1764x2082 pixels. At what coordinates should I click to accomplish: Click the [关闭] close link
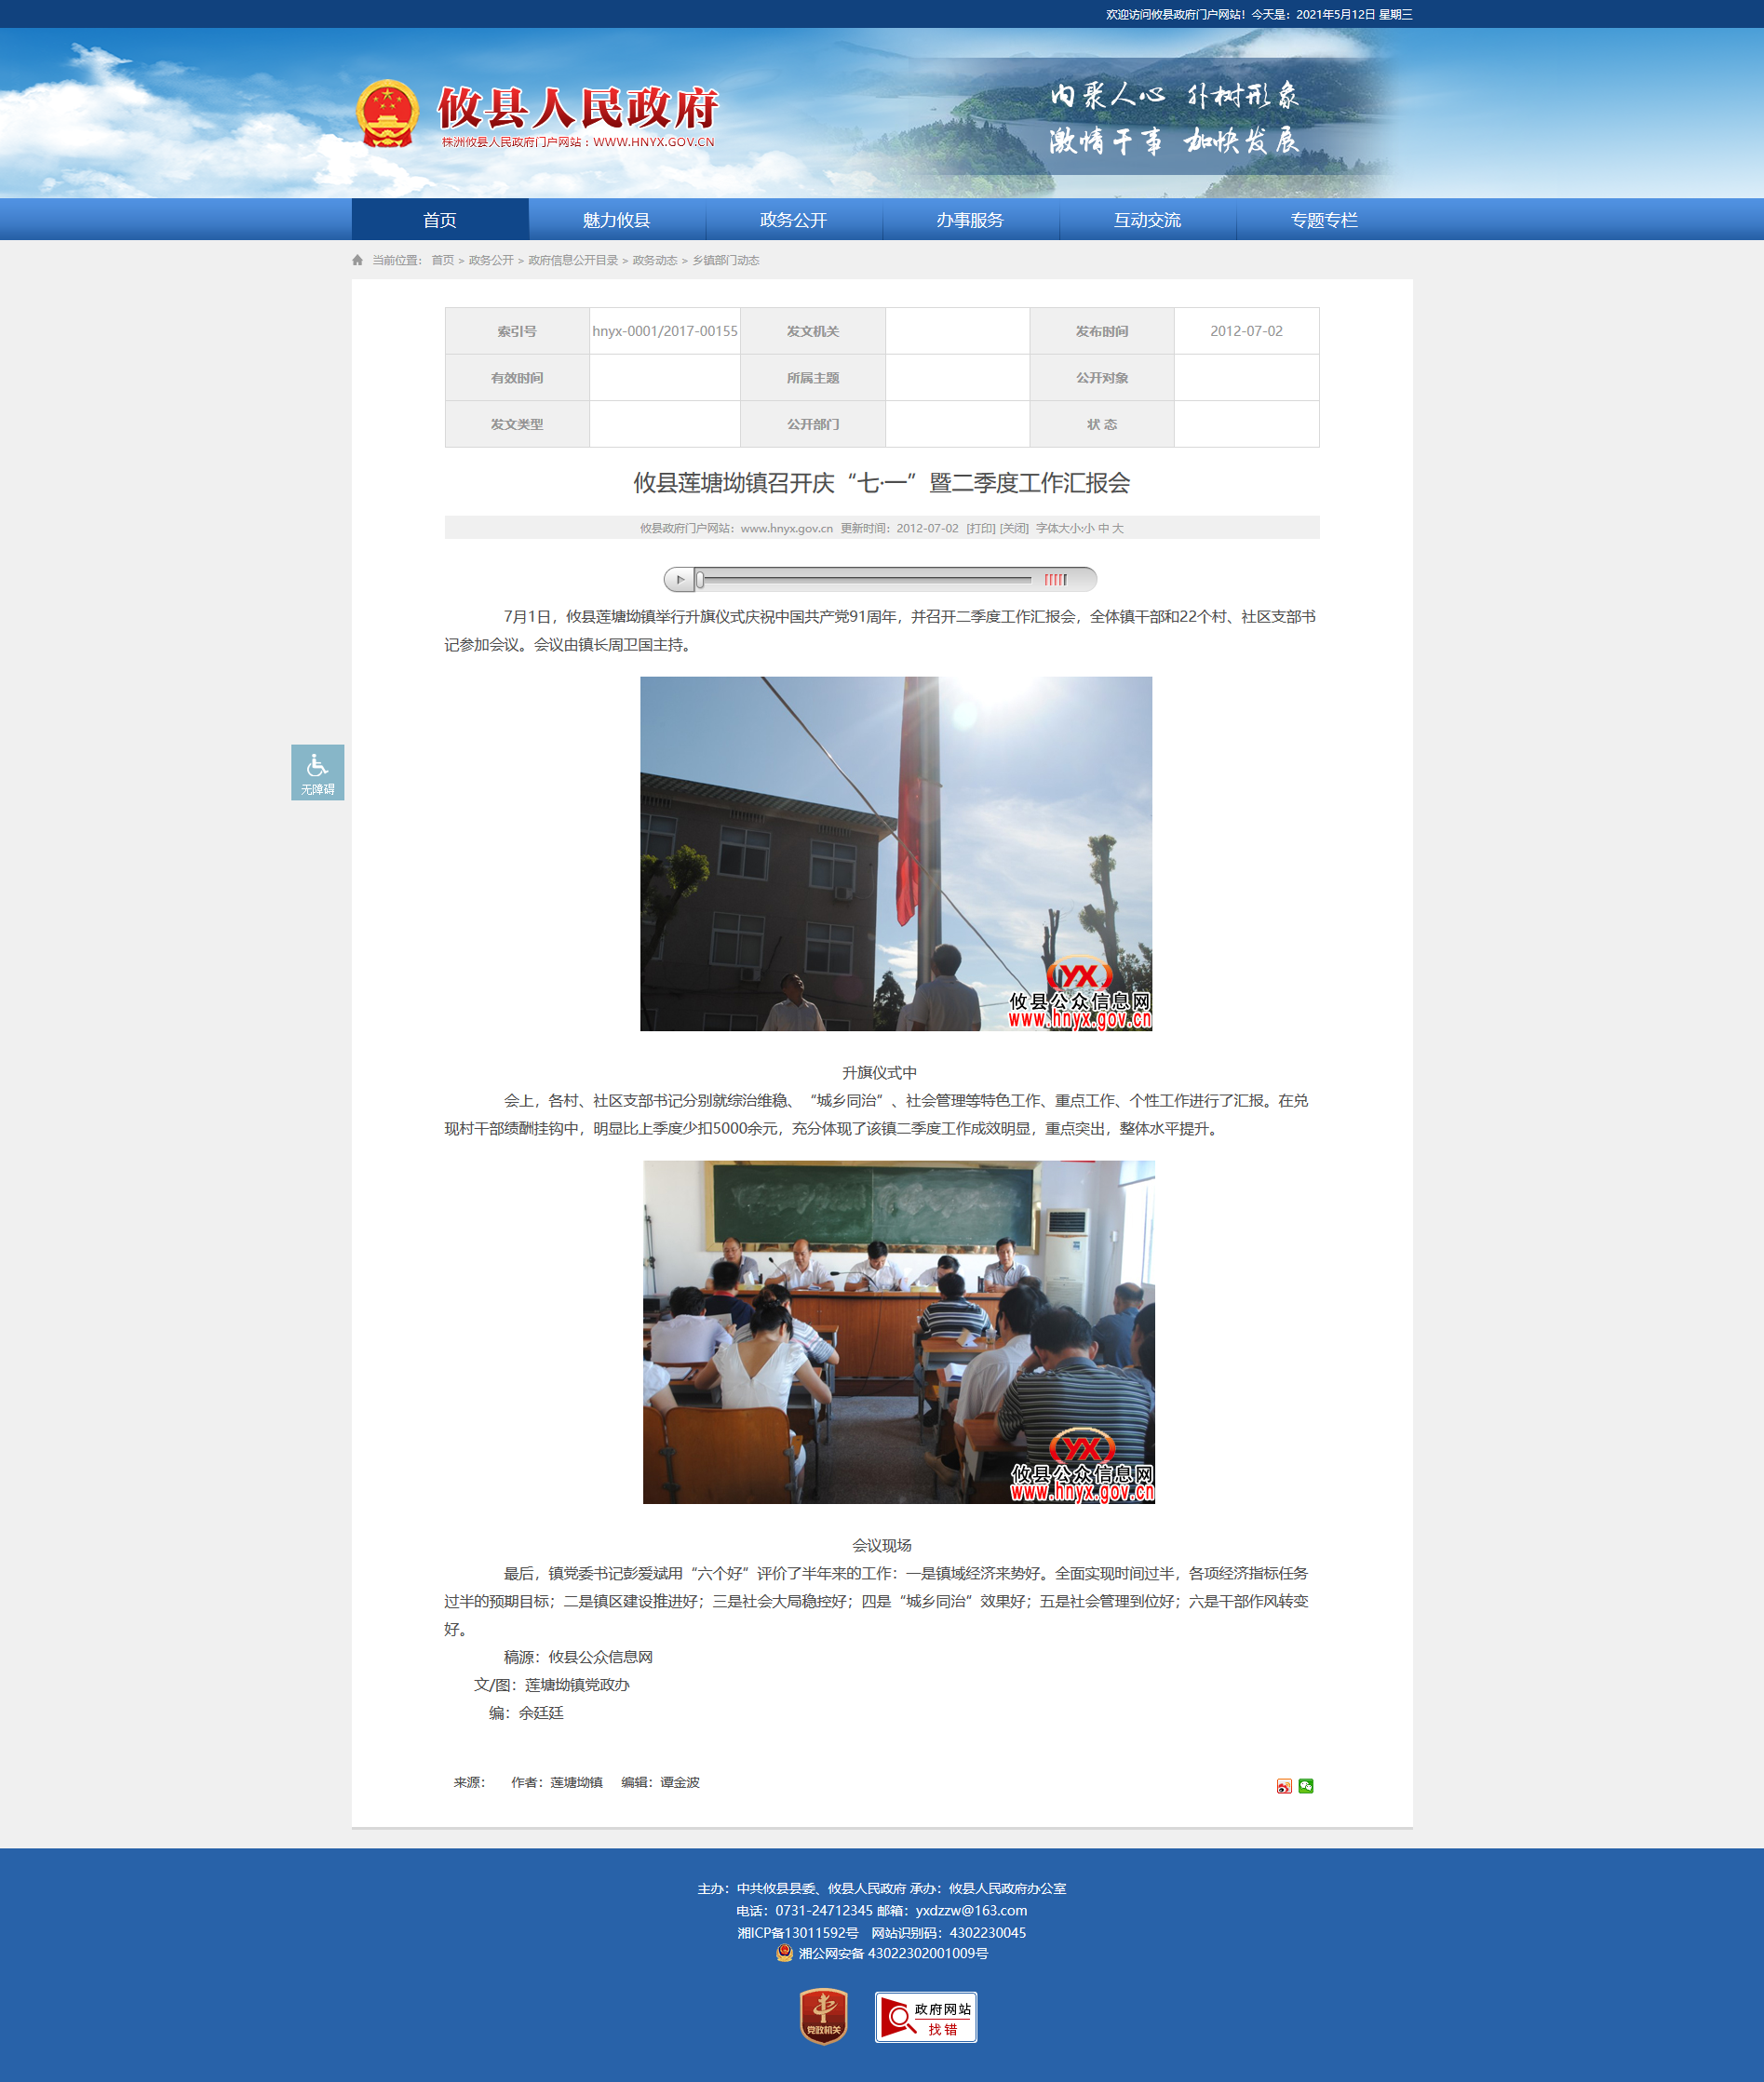[x=1014, y=528]
